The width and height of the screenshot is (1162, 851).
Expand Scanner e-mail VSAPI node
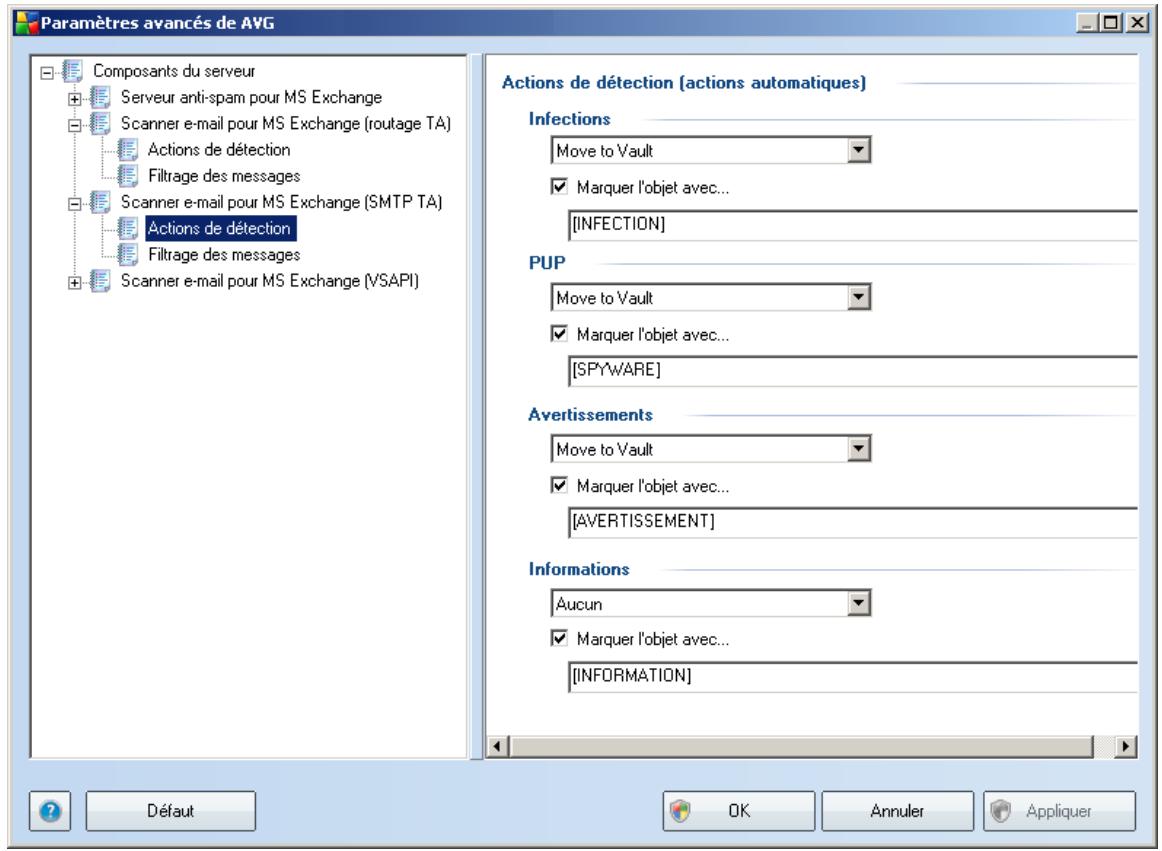point(75,282)
